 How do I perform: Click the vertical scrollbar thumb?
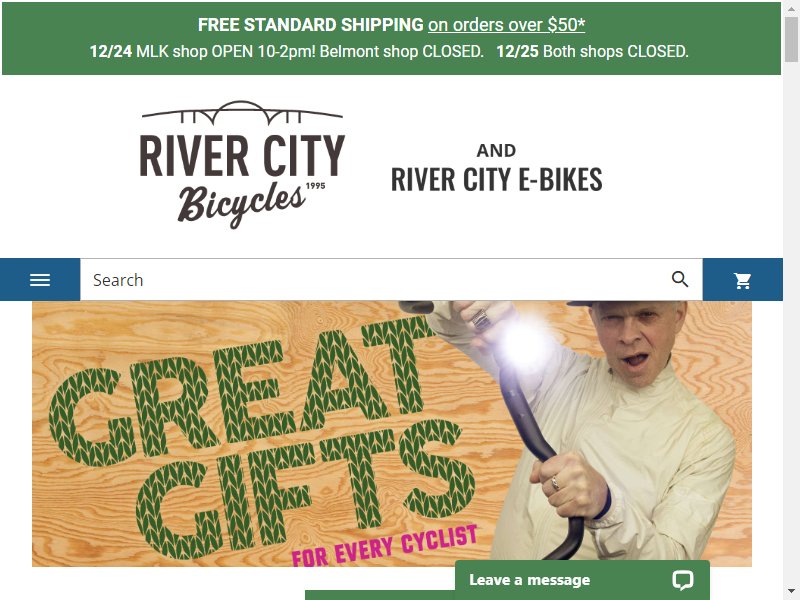[x=791, y=39]
